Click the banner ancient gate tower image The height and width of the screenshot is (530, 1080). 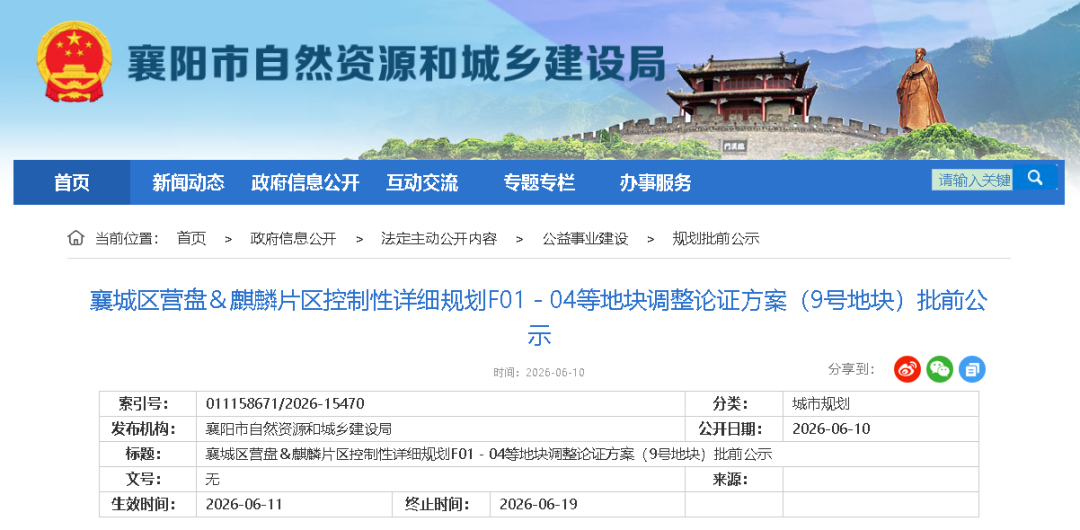(741, 90)
